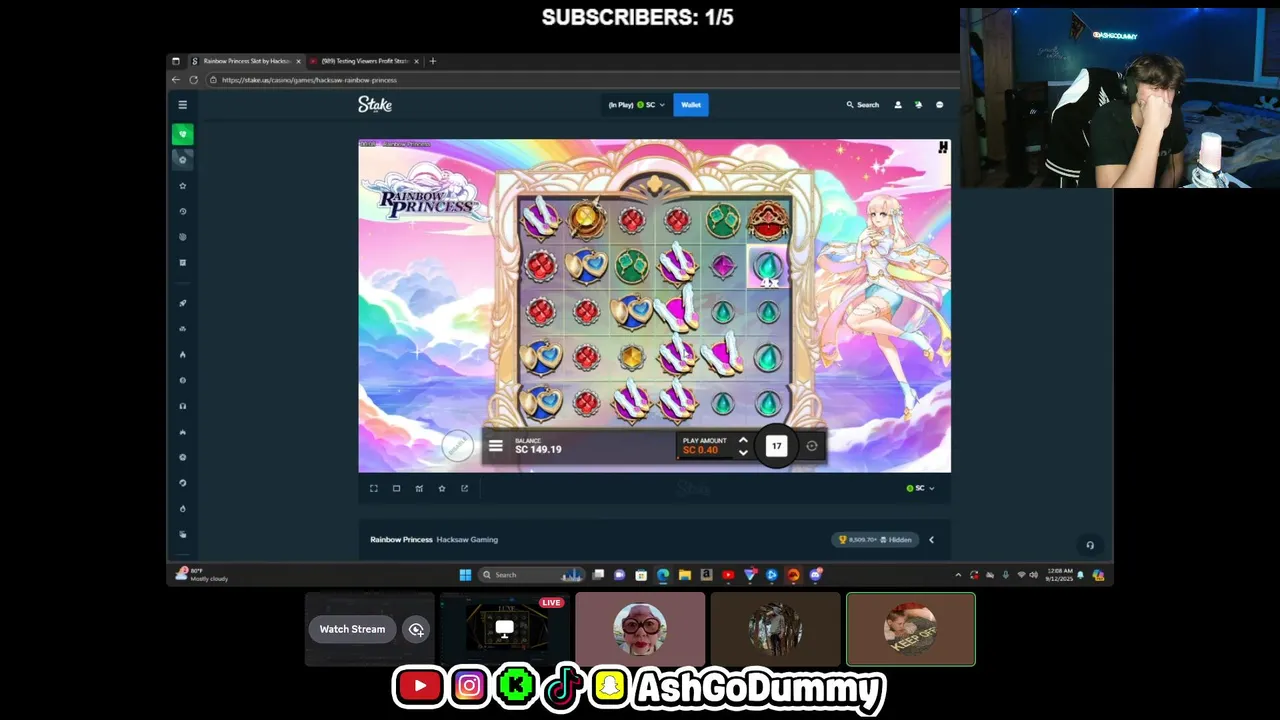Open the volume control in system tray
The width and height of the screenshot is (1280, 720).
(x=1033, y=575)
